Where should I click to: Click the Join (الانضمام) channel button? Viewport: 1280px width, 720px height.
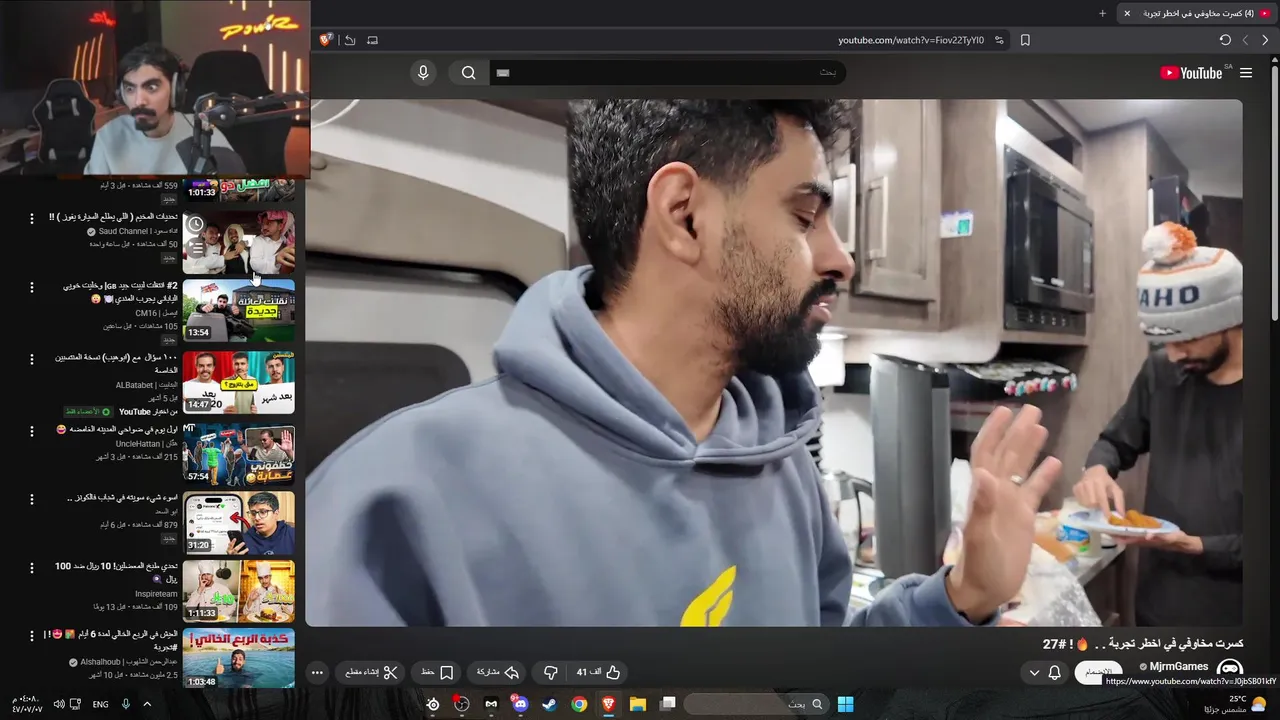pyautogui.click(x=1098, y=672)
